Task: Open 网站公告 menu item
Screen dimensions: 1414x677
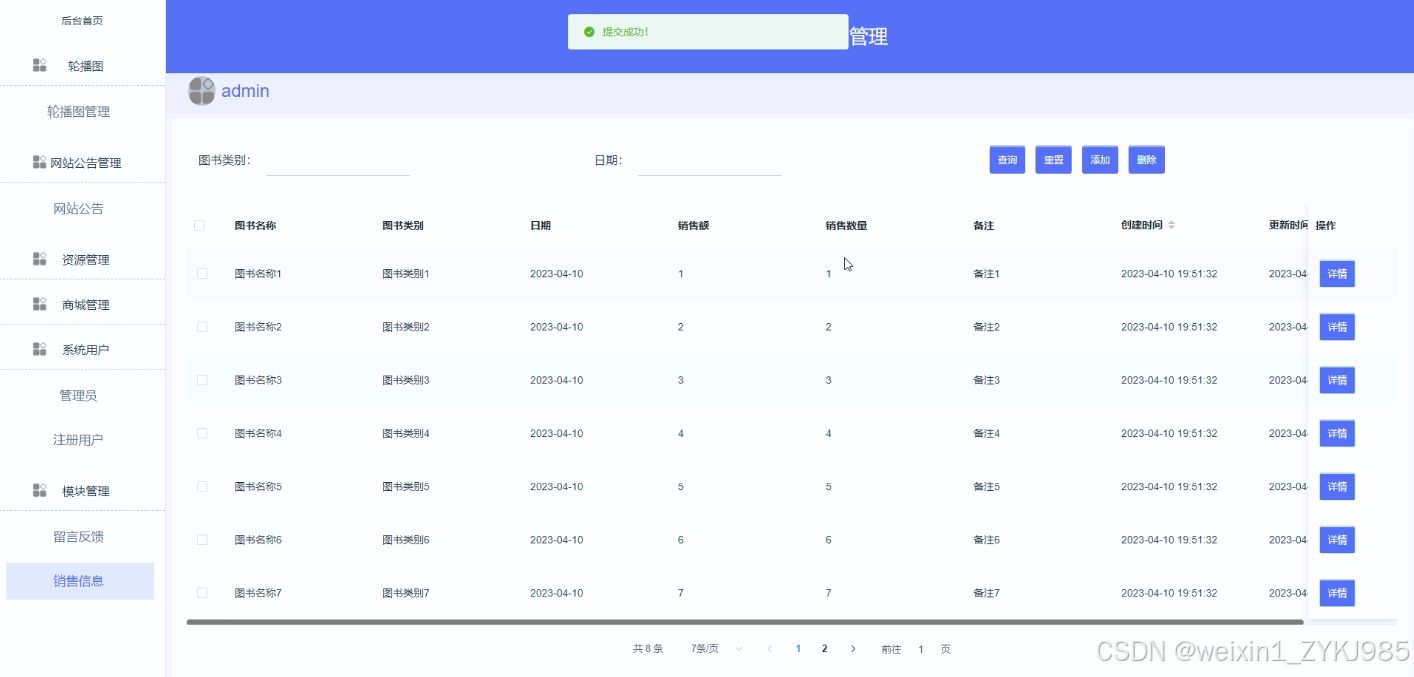Action: [x=78, y=209]
